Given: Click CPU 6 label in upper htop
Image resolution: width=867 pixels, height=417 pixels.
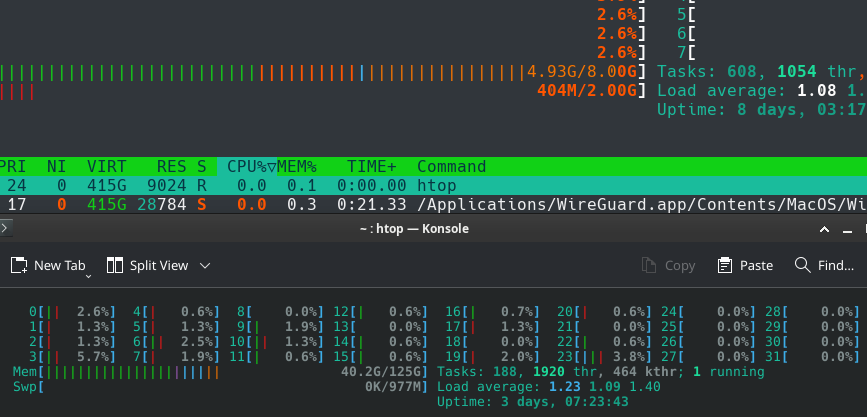Looking at the screenshot, I should pyautogui.click(x=682, y=34).
